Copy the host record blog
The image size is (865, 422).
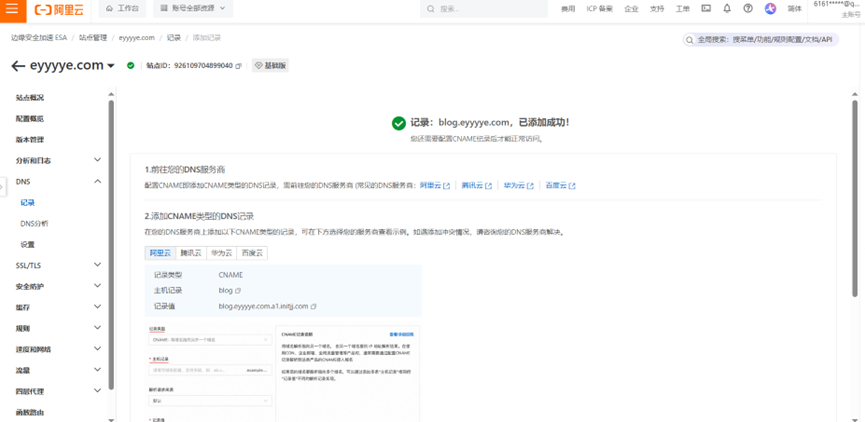click(238, 290)
